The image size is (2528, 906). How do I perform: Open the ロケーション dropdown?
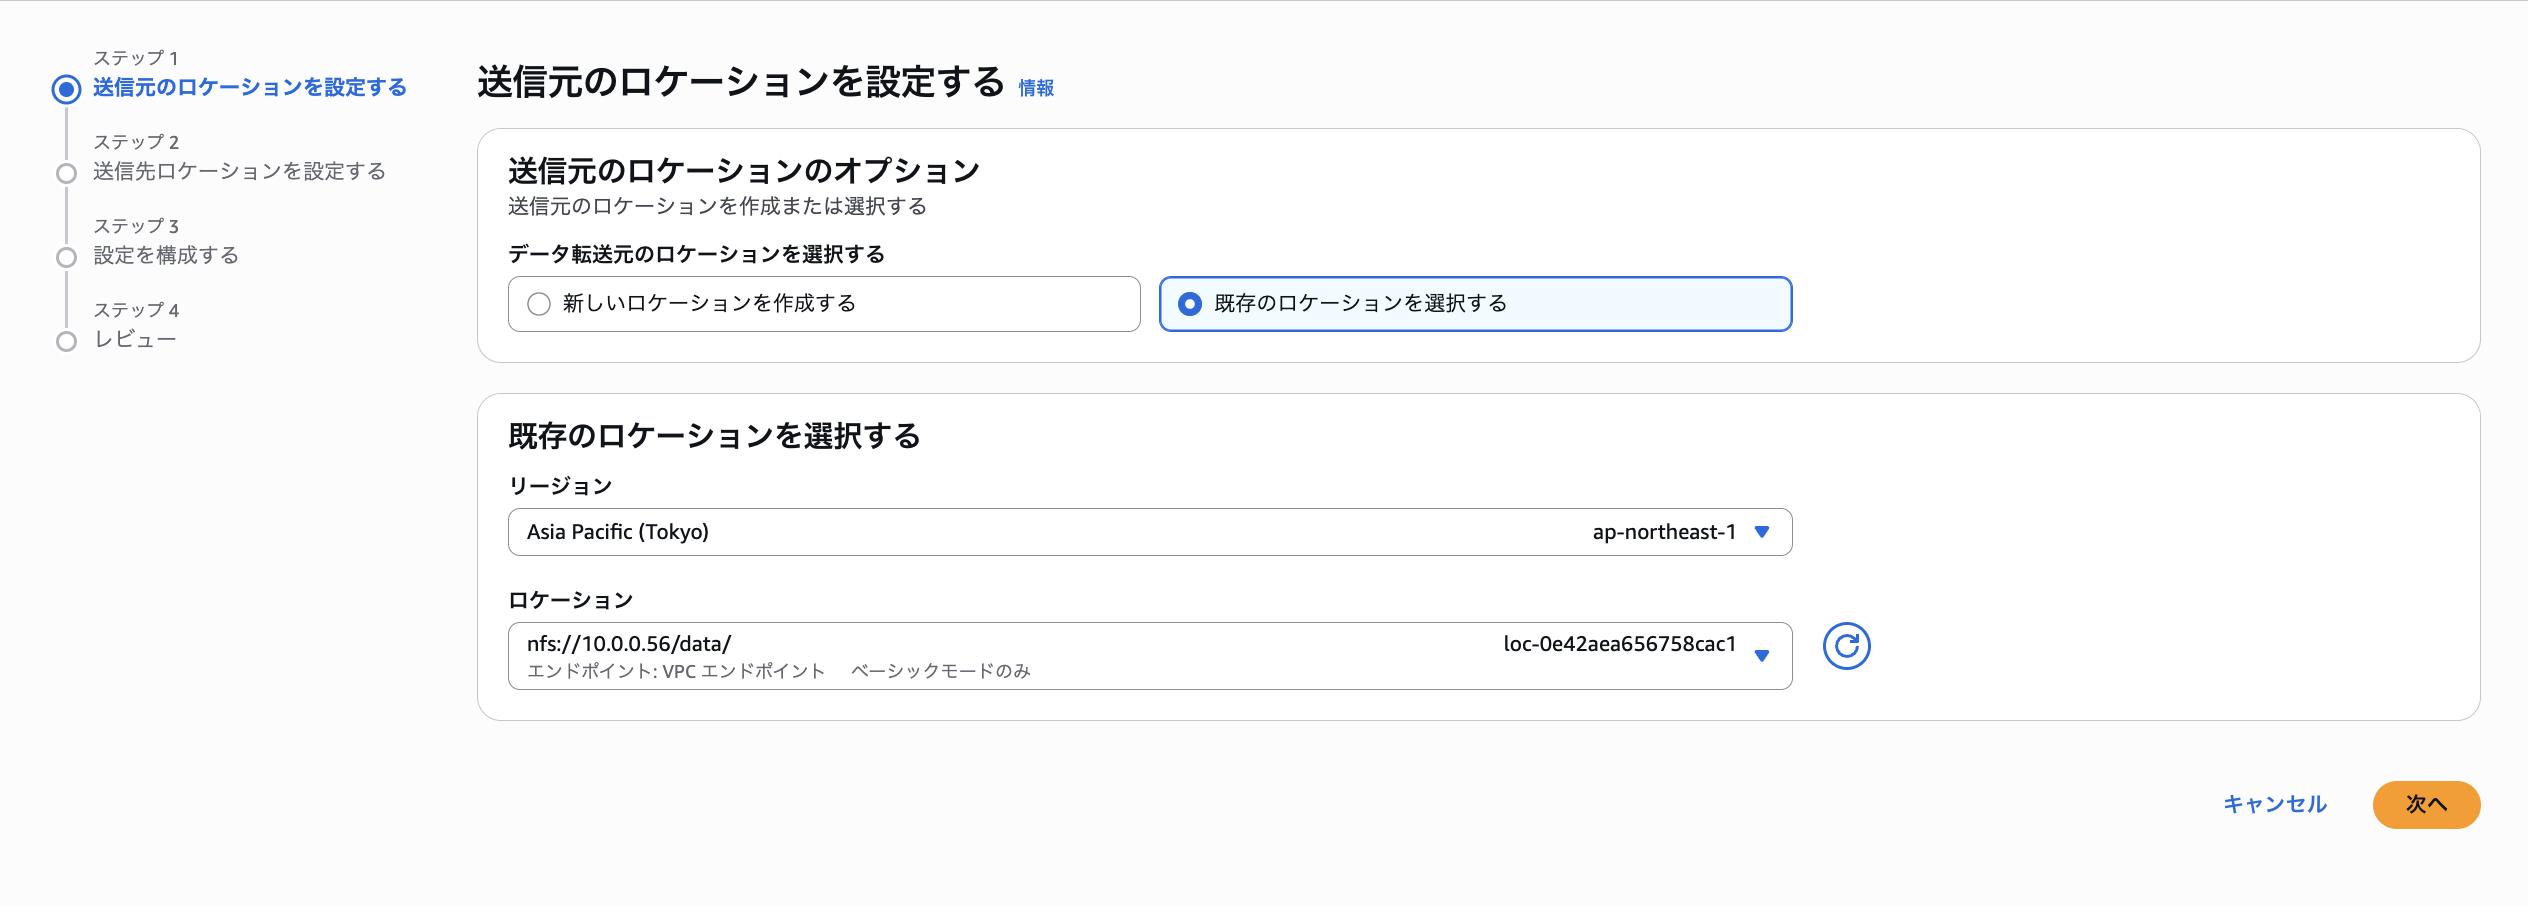tap(1148, 656)
